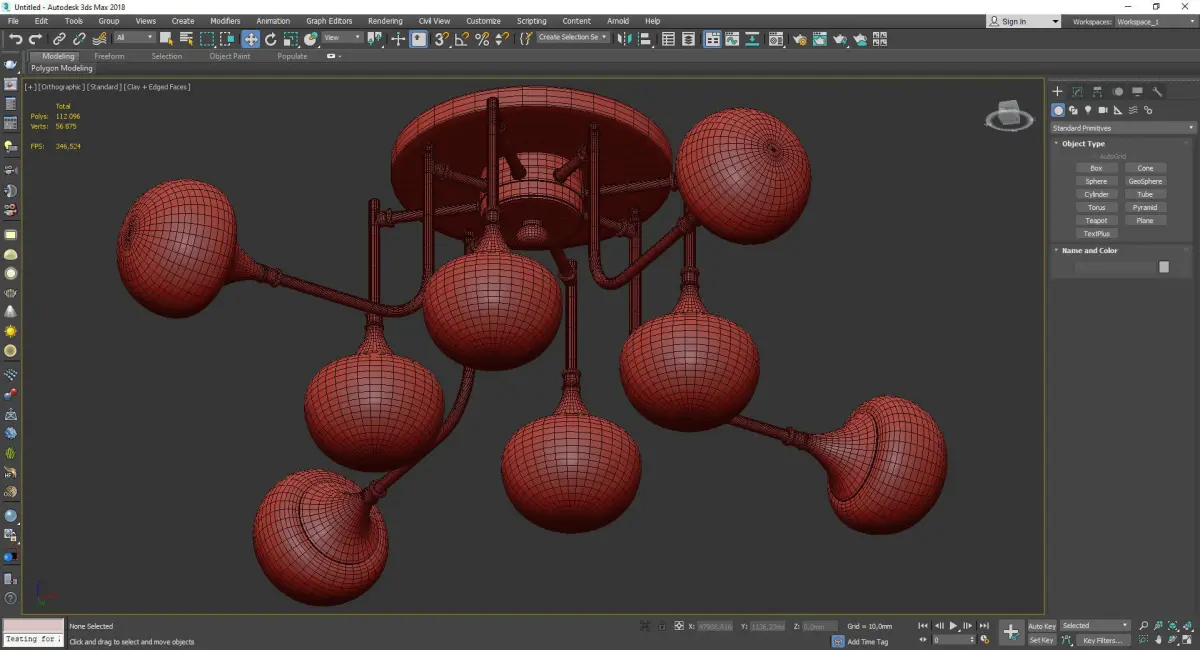The width and height of the screenshot is (1200, 650).
Task: Open the Rendered Frame Window icon
Action: pyautogui.click(x=819, y=39)
